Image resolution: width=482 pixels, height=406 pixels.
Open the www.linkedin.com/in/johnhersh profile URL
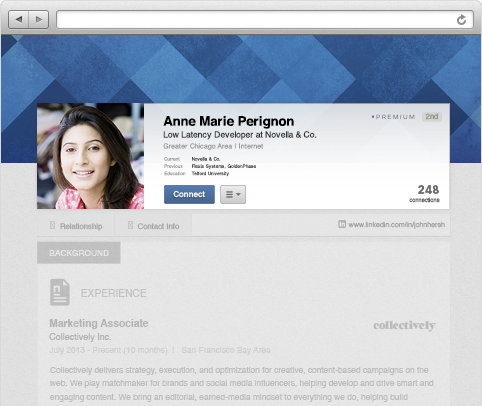tap(396, 225)
